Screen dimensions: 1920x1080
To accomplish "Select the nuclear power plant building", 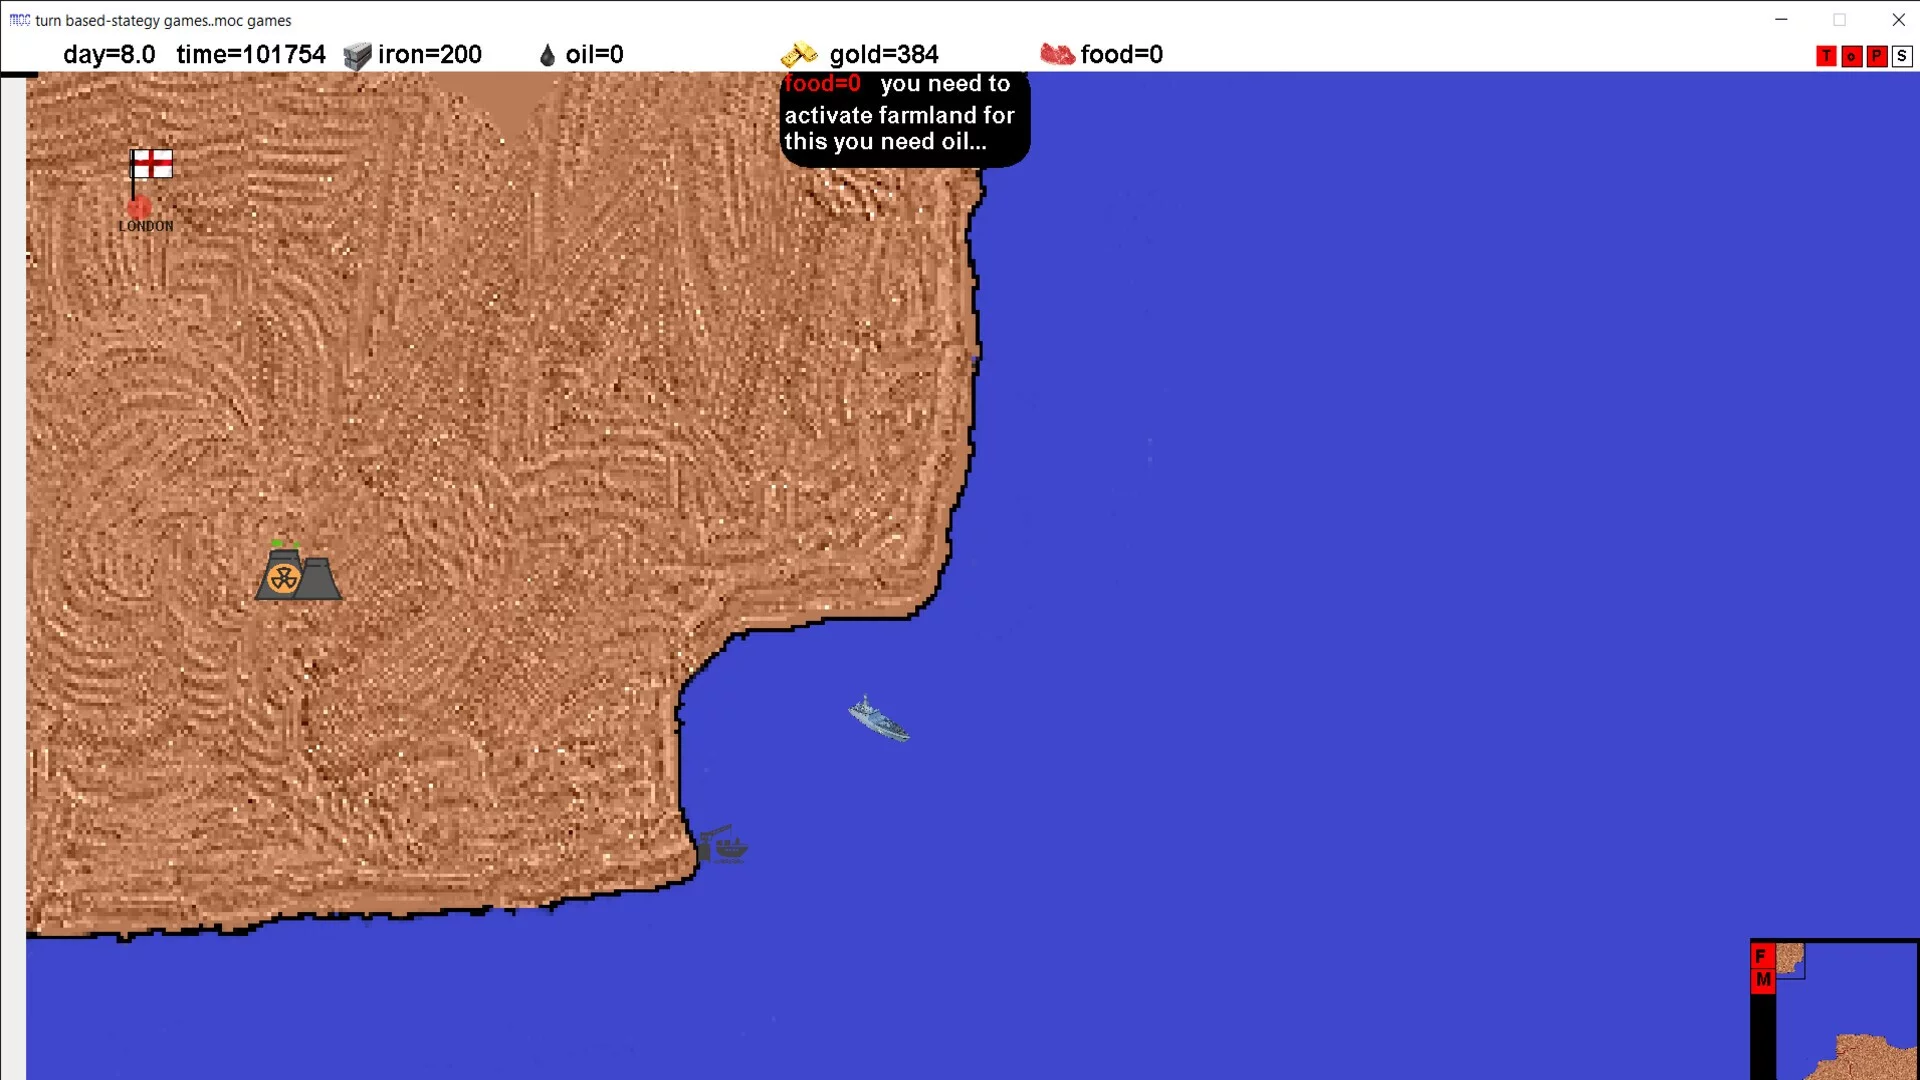I will pyautogui.click(x=298, y=572).
